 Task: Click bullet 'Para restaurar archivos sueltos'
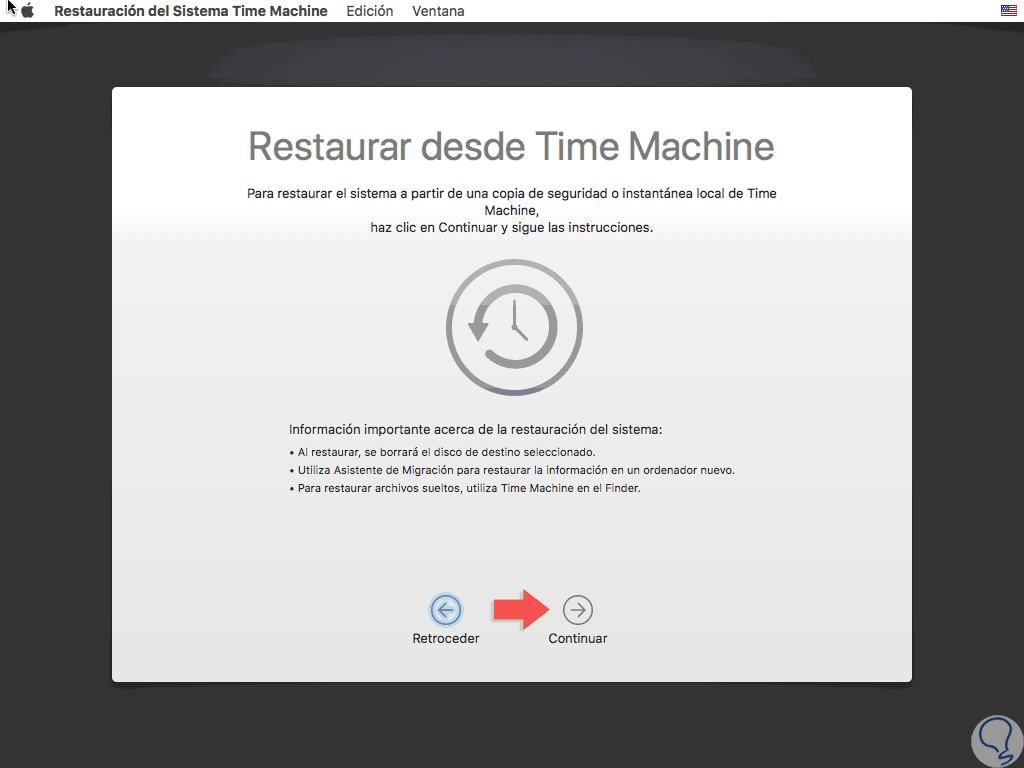point(464,488)
